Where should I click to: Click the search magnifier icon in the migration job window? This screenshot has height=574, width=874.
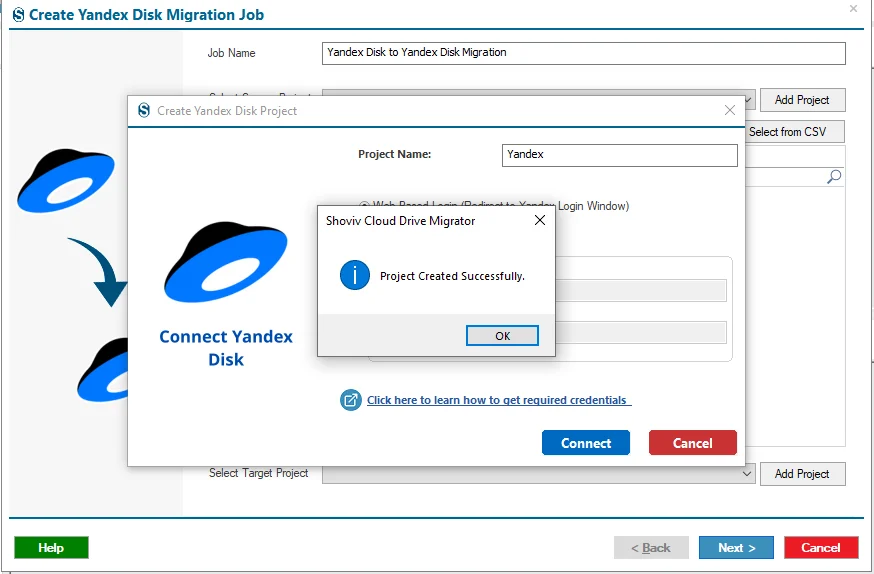click(834, 177)
